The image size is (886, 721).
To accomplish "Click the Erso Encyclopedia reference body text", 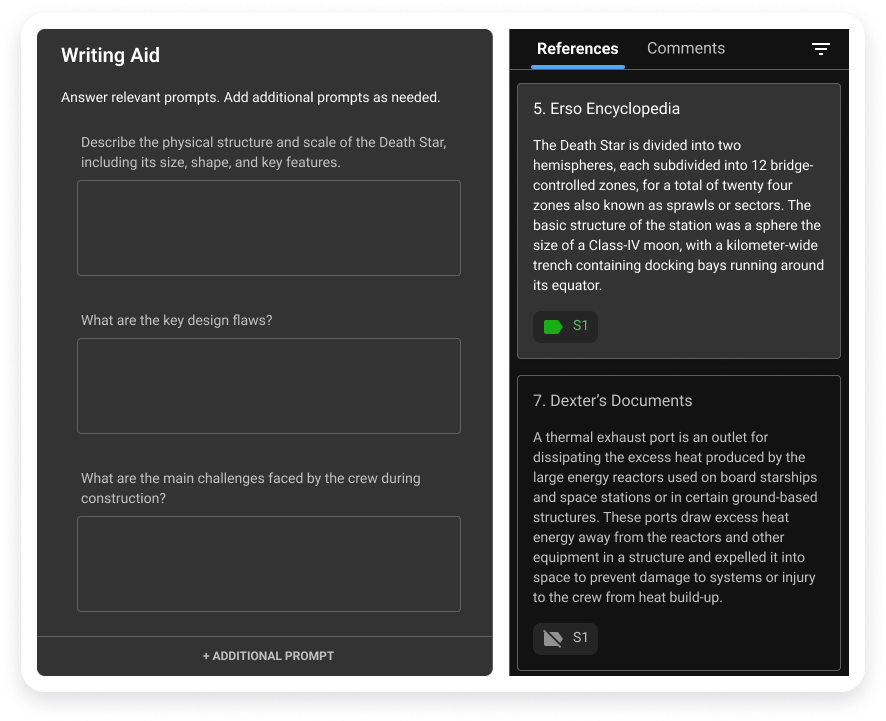I will (x=678, y=215).
